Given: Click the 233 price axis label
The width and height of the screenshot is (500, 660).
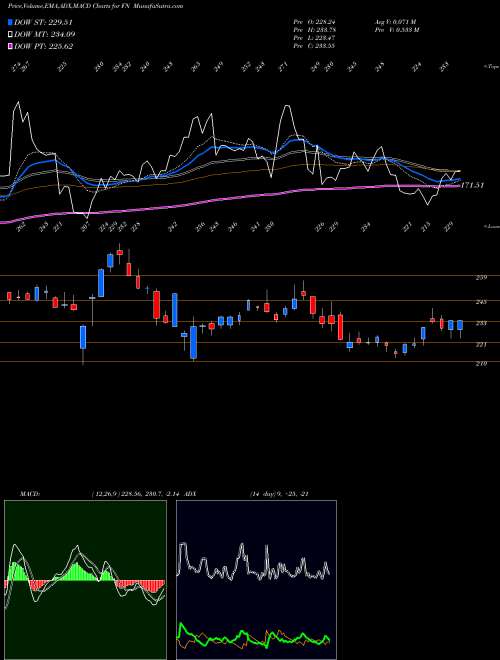Looking at the screenshot, I should tap(481, 323).
